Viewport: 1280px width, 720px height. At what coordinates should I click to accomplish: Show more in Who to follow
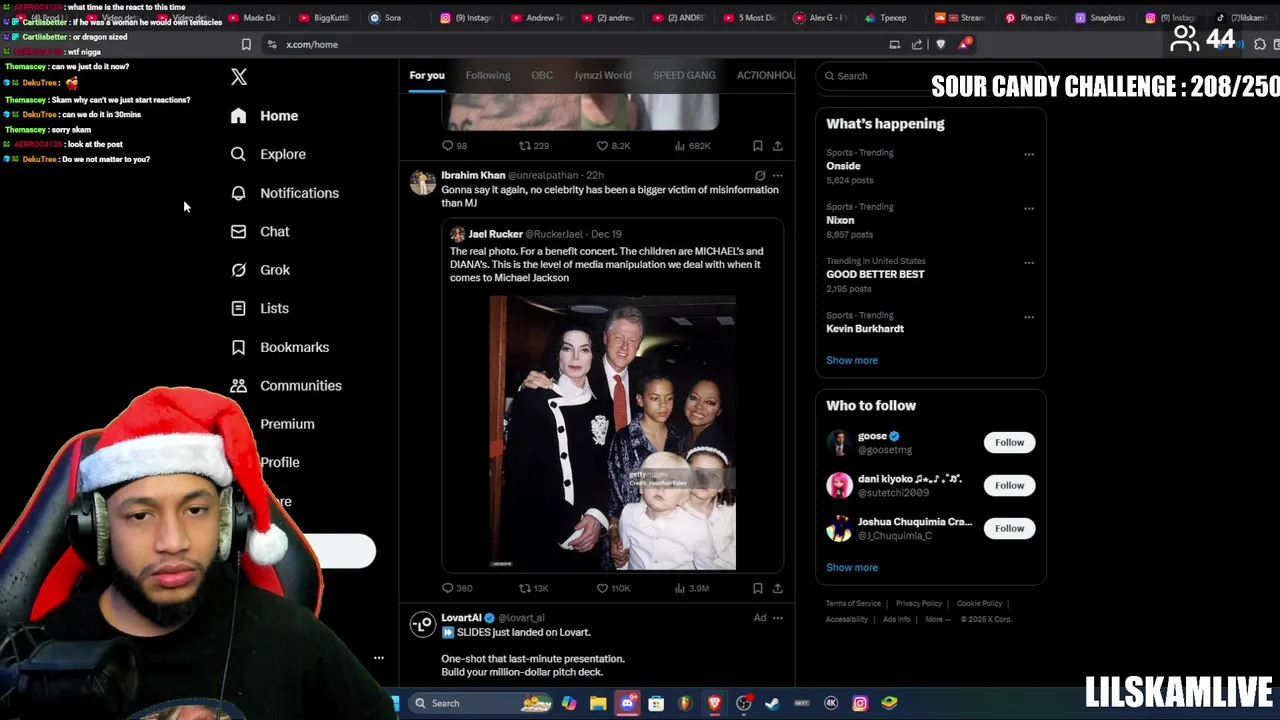[x=852, y=567]
